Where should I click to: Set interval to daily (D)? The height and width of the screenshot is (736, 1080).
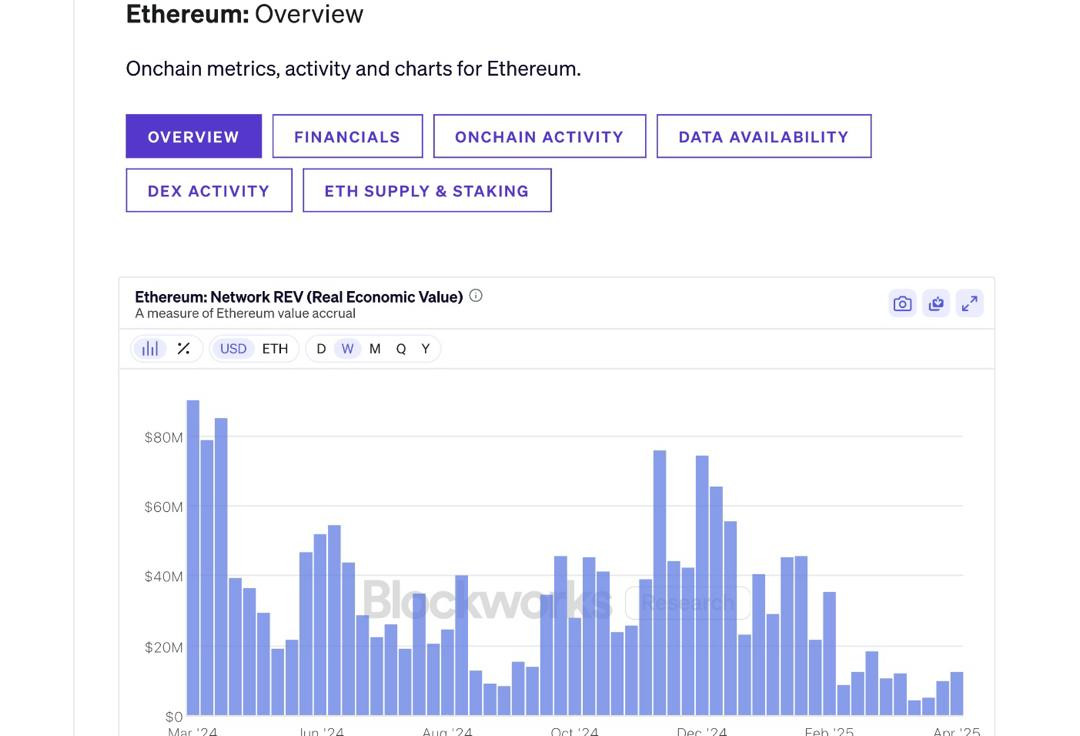(321, 349)
